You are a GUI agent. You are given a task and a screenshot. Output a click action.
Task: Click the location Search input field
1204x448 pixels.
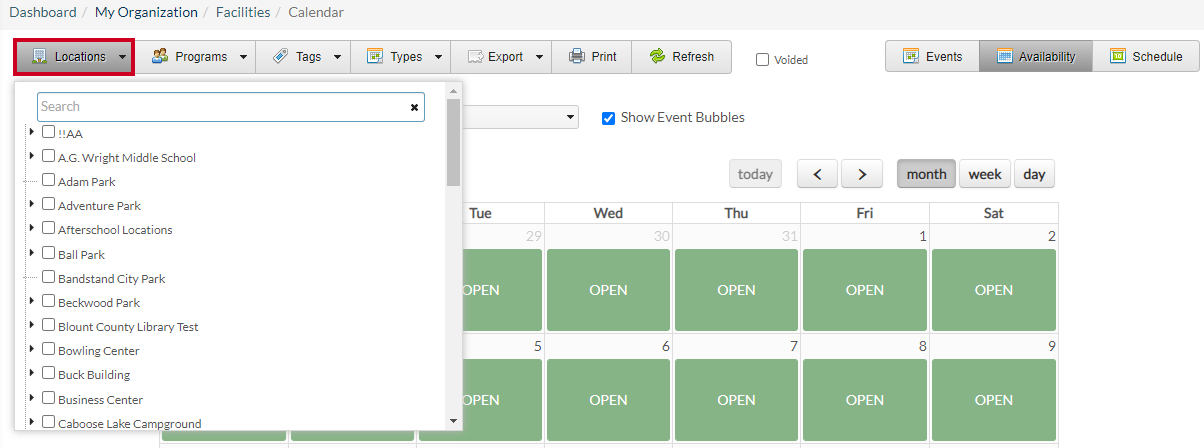(x=222, y=107)
